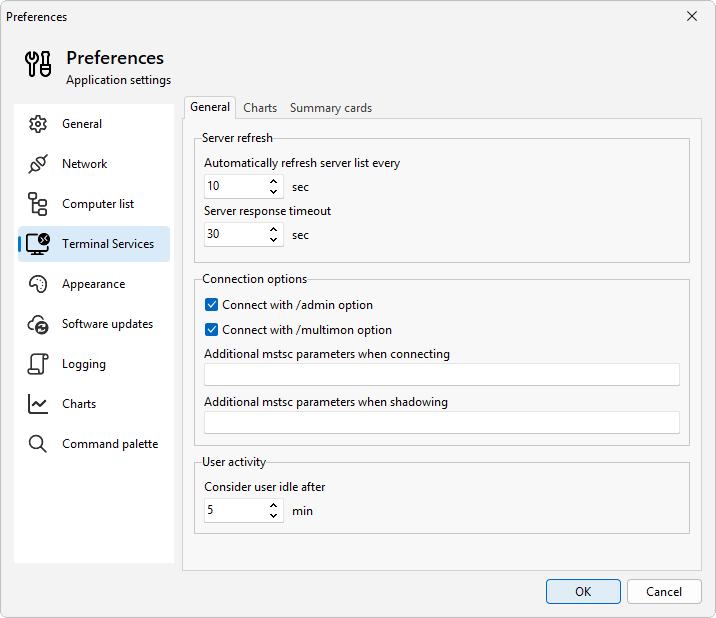
Task: Switch to the General tab
Action: [210, 107]
